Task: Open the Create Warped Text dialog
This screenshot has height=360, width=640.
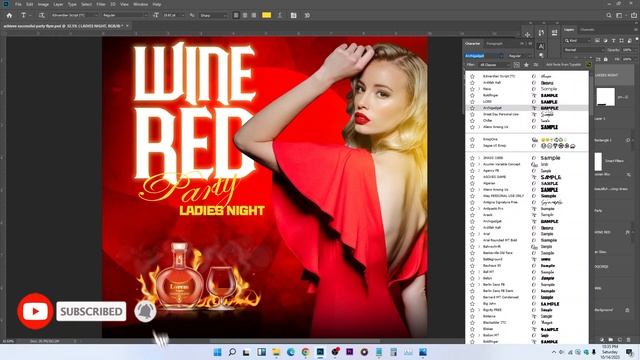Action: 280,15
